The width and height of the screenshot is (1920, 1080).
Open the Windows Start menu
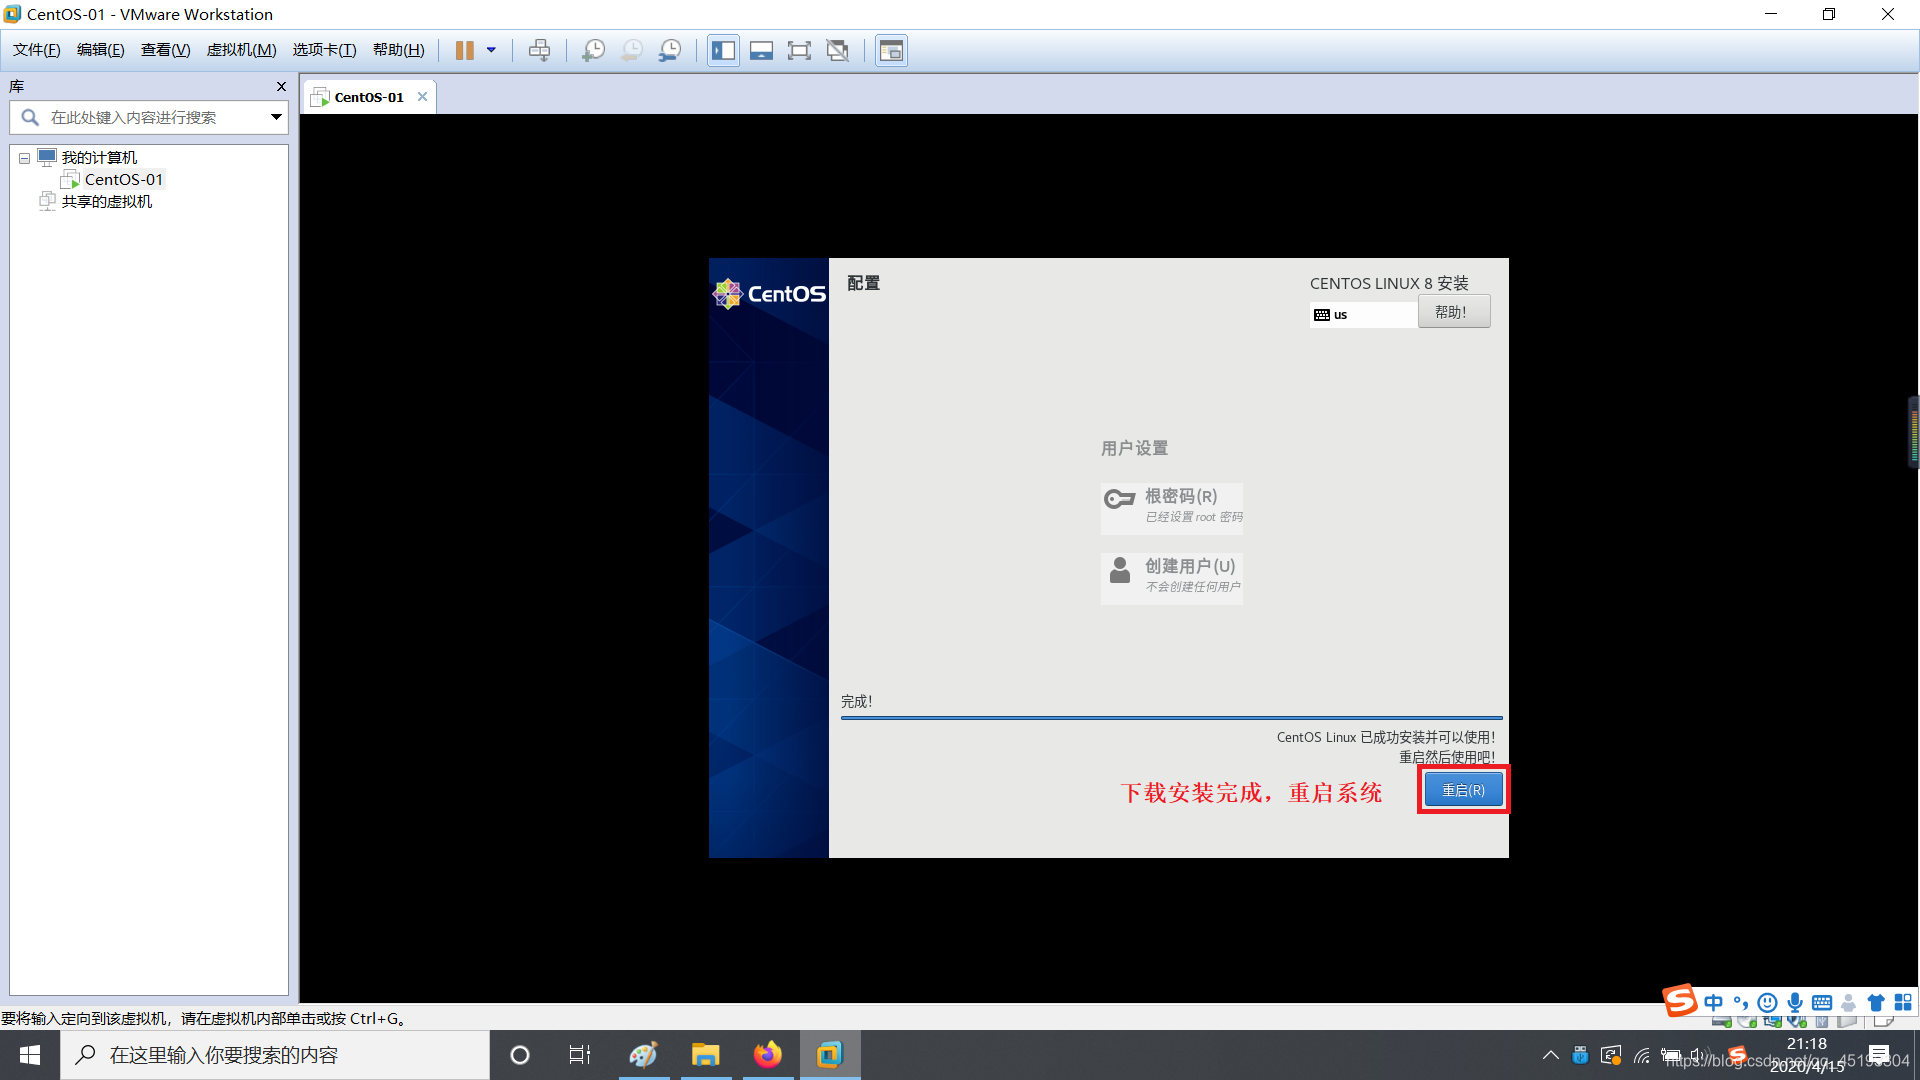[30, 1055]
